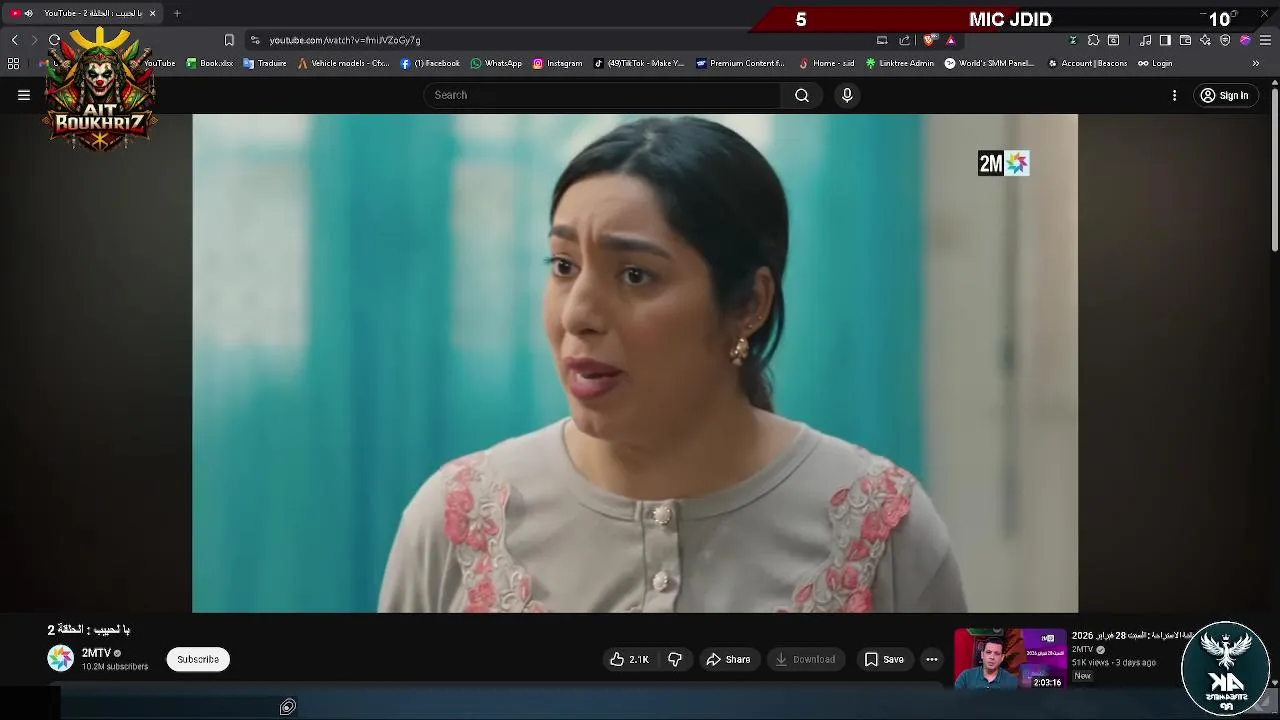
Task: Open YouTube settings three-dot menu
Action: pyautogui.click(x=1174, y=95)
